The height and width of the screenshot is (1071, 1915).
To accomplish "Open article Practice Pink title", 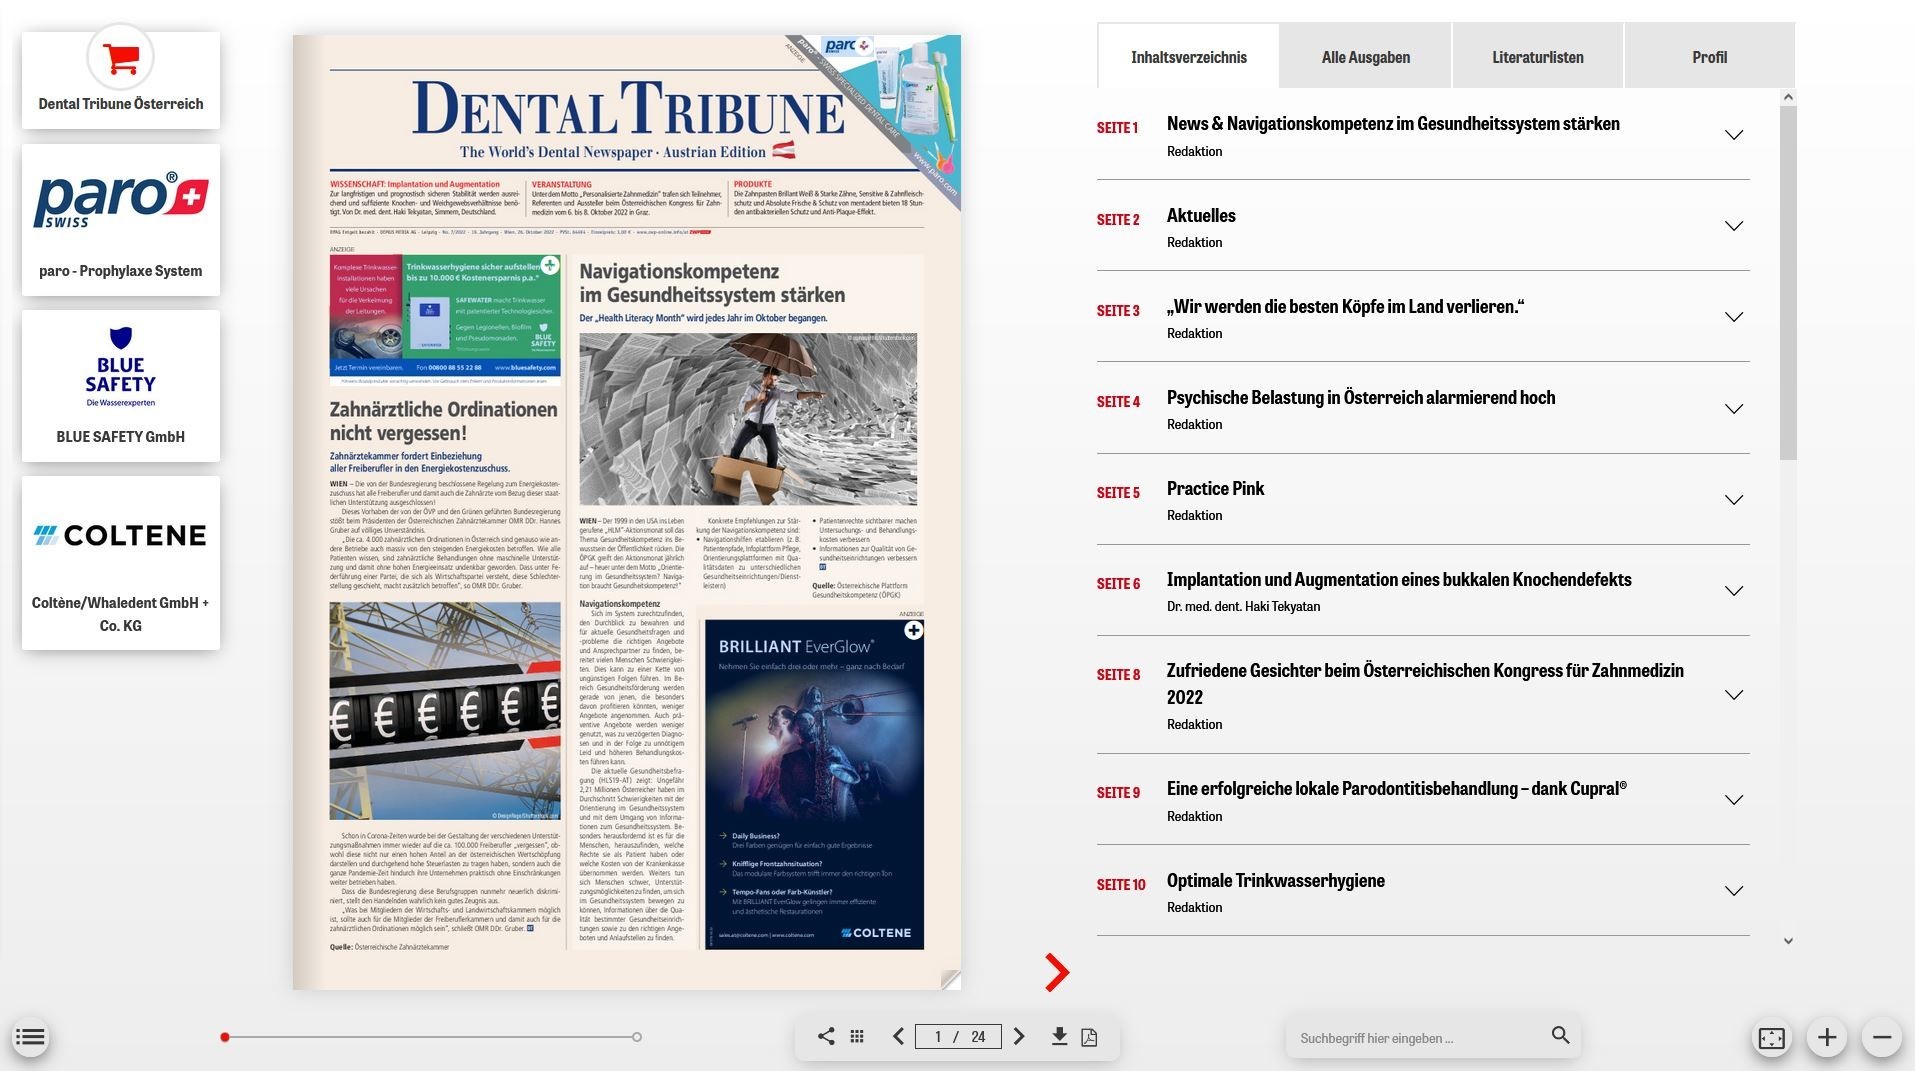I will (x=1215, y=488).
